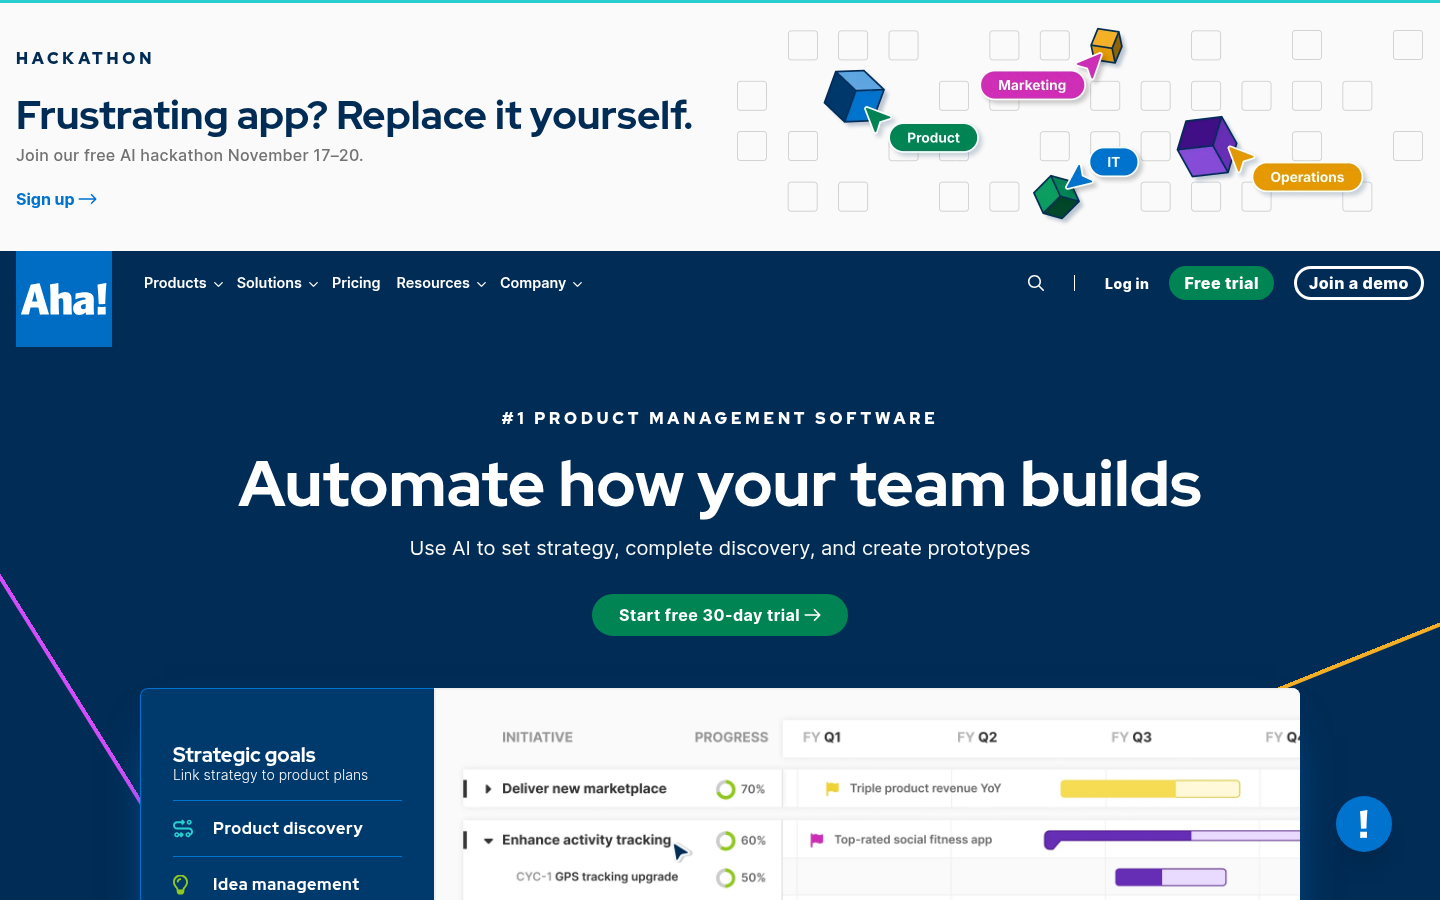The width and height of the screenshot is (1440, 900).
Task: Click the orange Operations tag in banner
Action: [x=1307, y=177]
